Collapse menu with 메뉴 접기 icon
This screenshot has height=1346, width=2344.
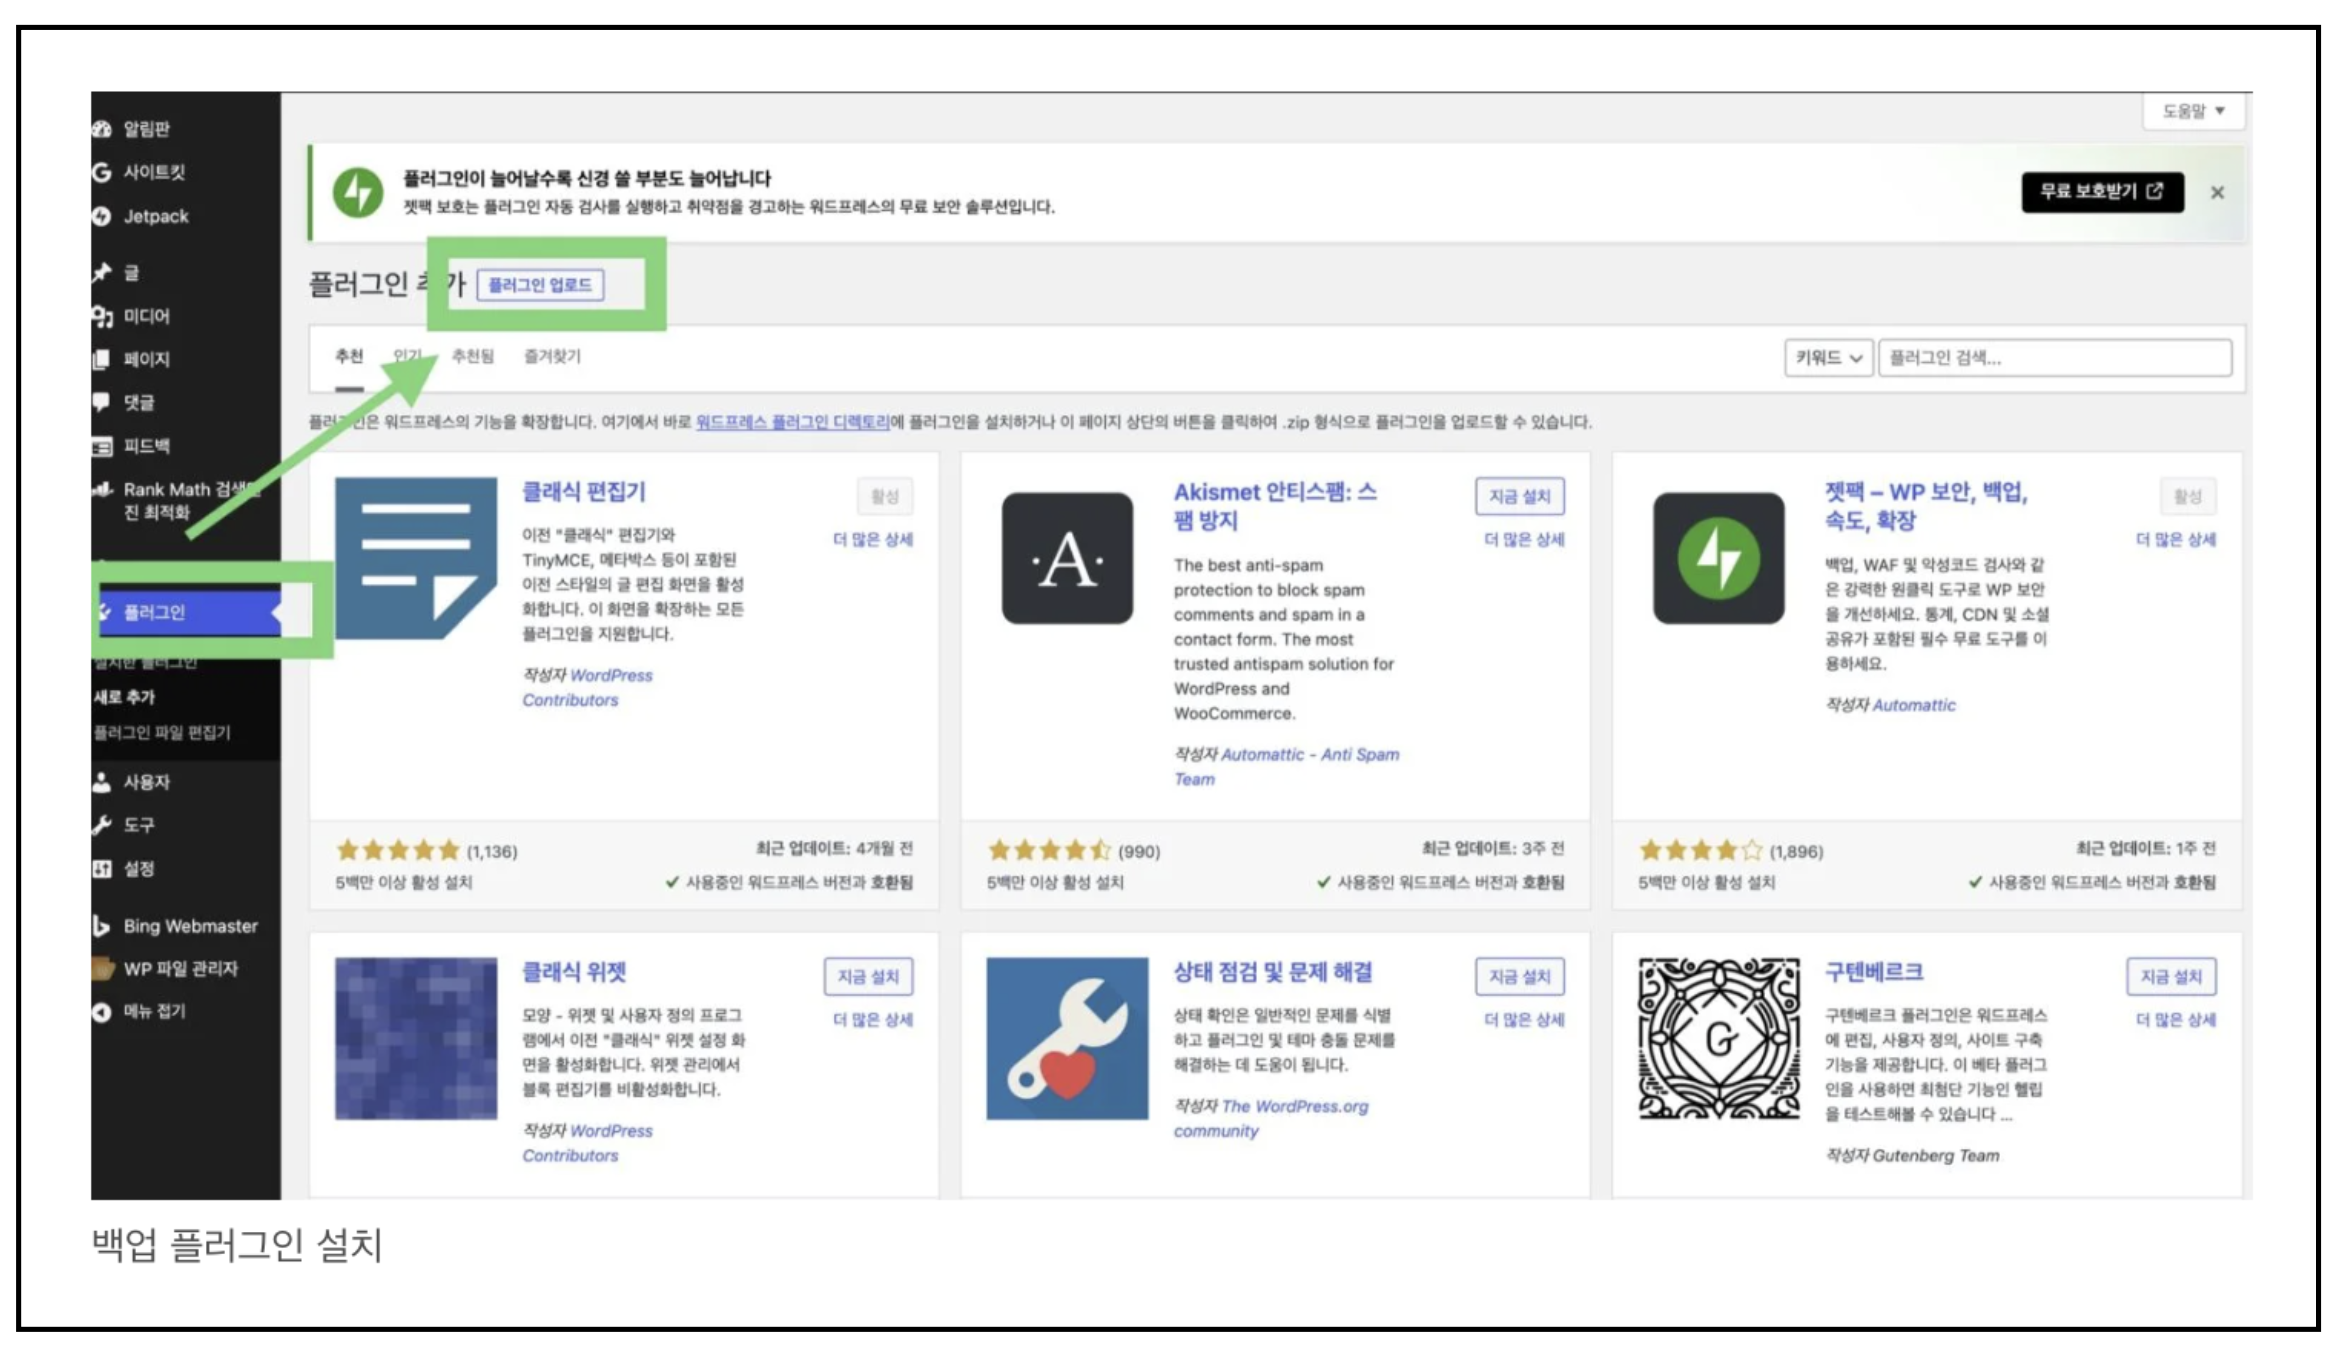click(101, 1011)
